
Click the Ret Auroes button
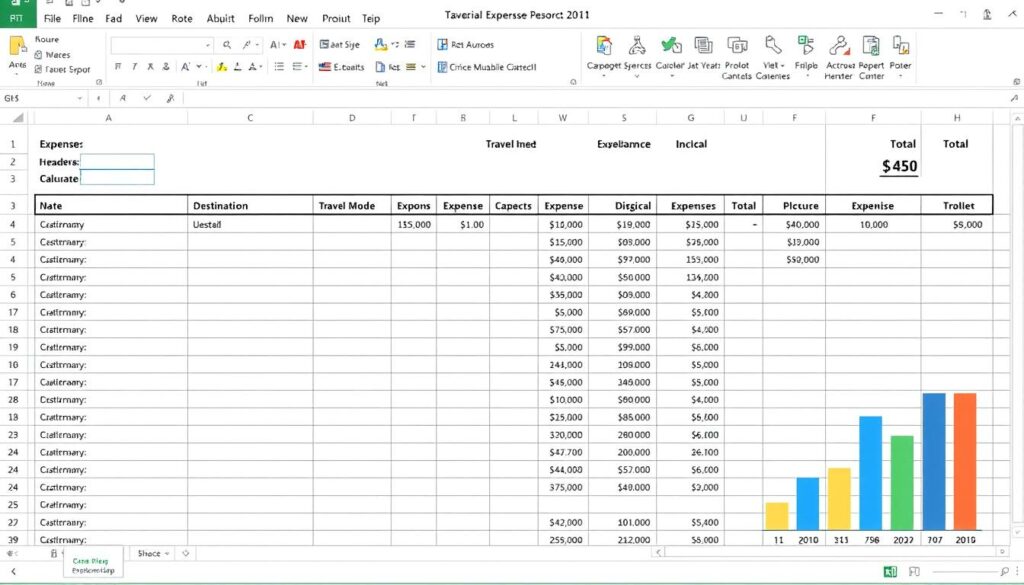tap(466, 44)
